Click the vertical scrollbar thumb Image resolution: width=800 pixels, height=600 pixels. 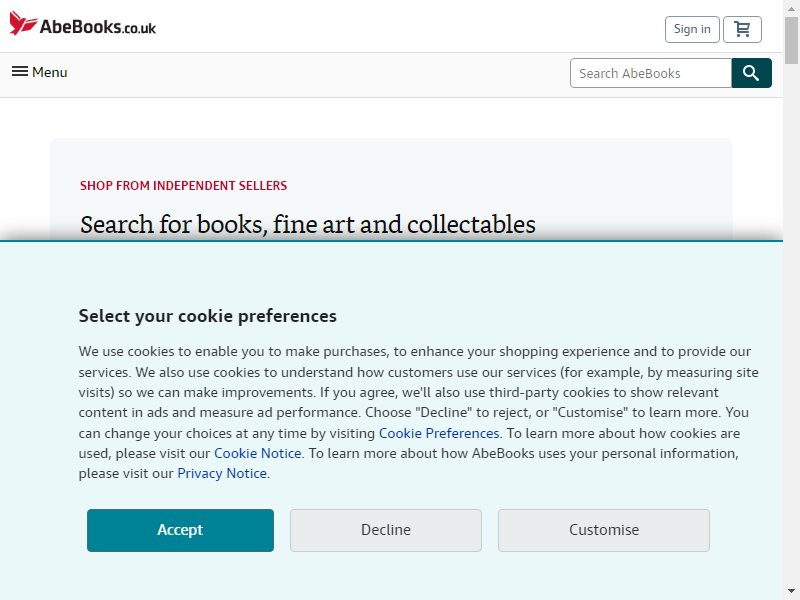792,40
